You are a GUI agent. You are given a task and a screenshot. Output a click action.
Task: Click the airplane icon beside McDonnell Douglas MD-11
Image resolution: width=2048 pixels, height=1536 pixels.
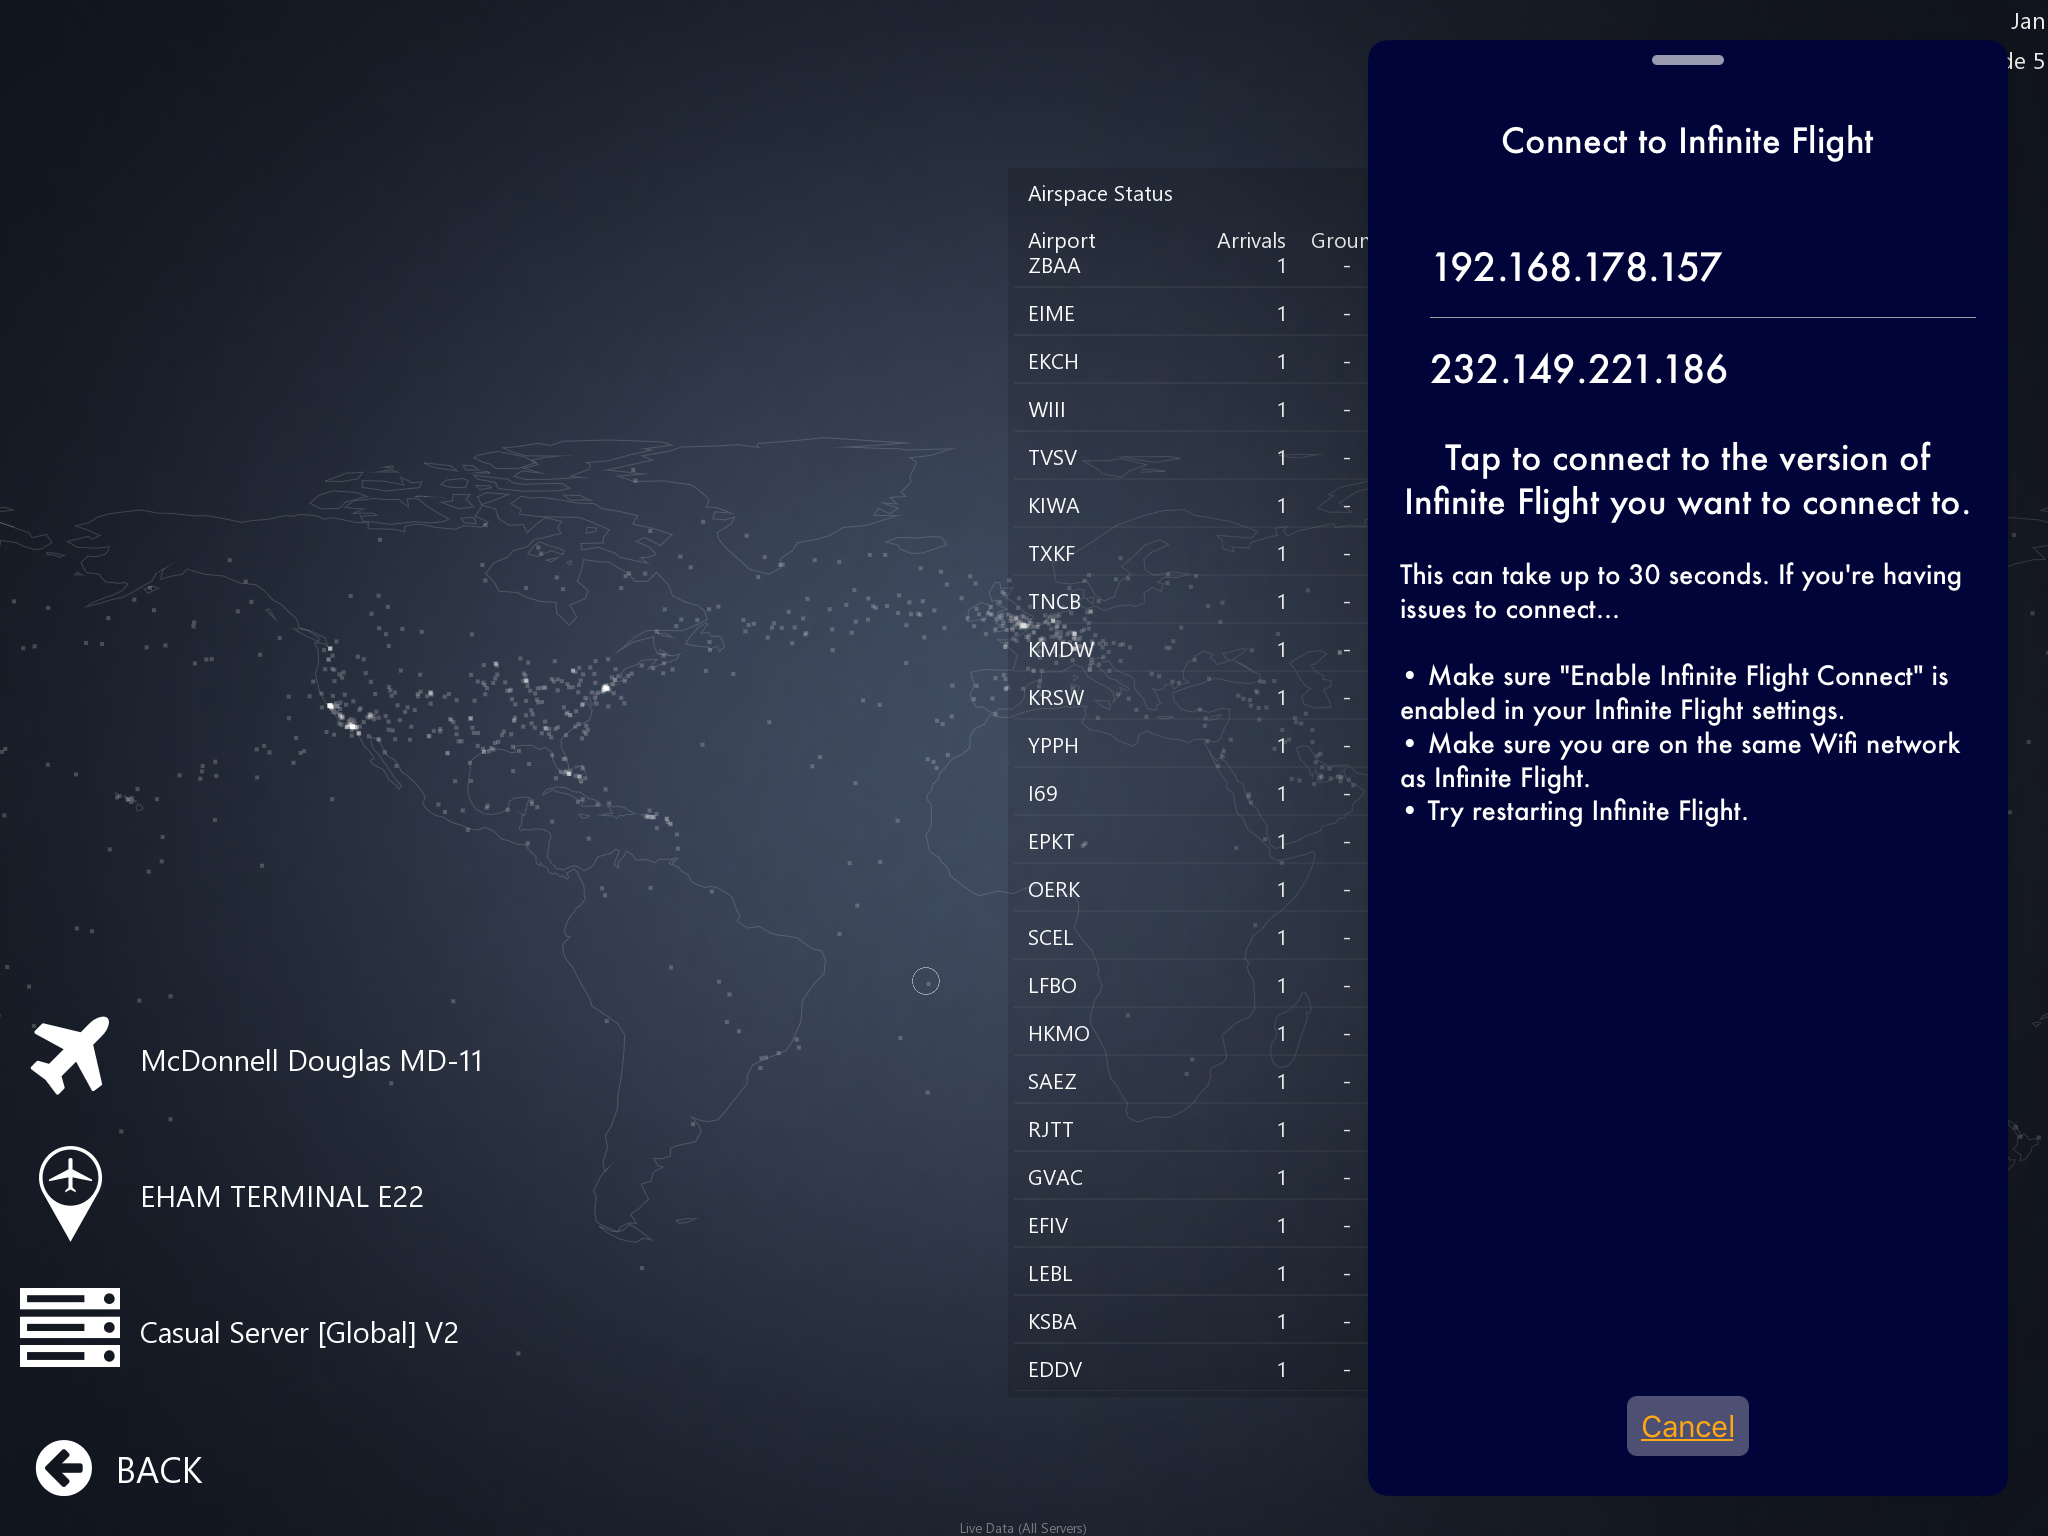(x=69, y=1055)
